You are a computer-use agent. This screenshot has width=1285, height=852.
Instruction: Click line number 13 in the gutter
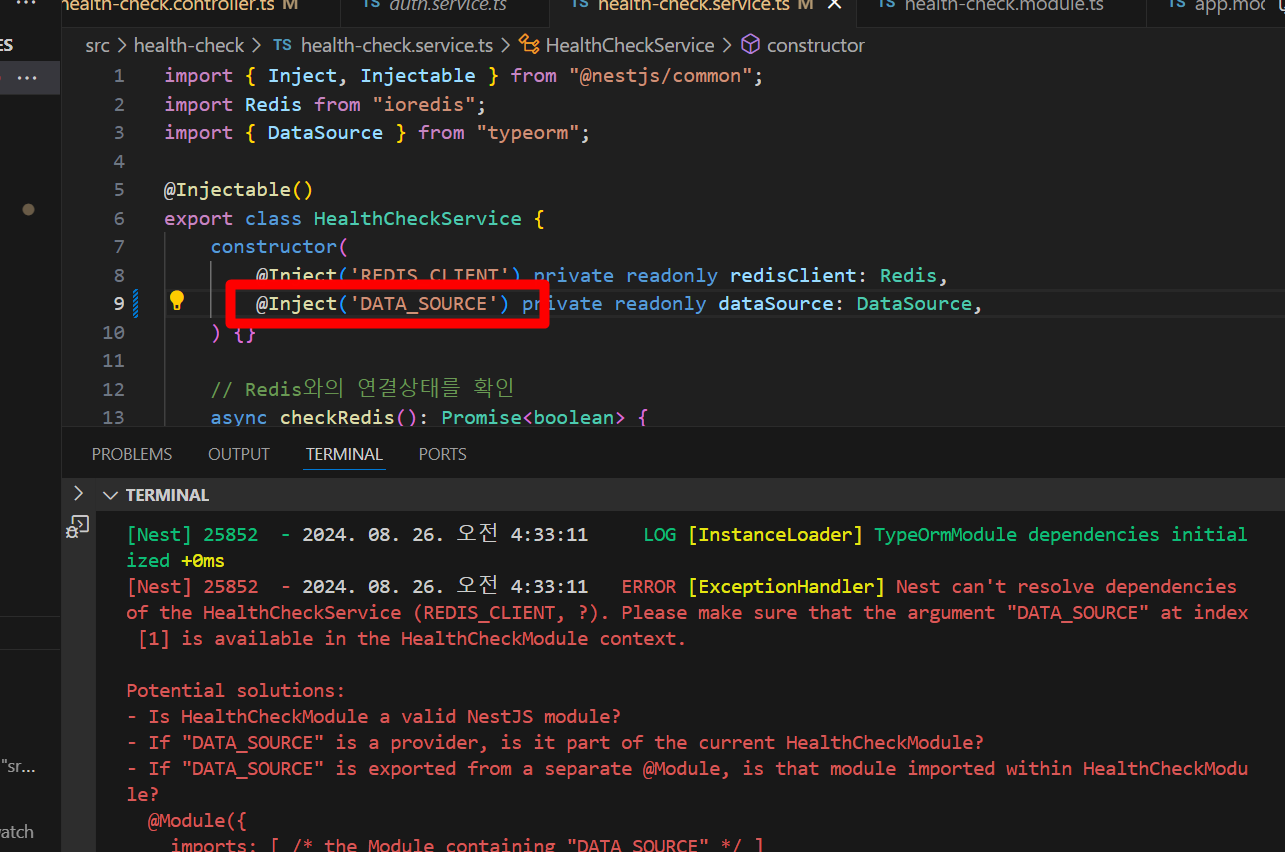[x=114, y=418]
